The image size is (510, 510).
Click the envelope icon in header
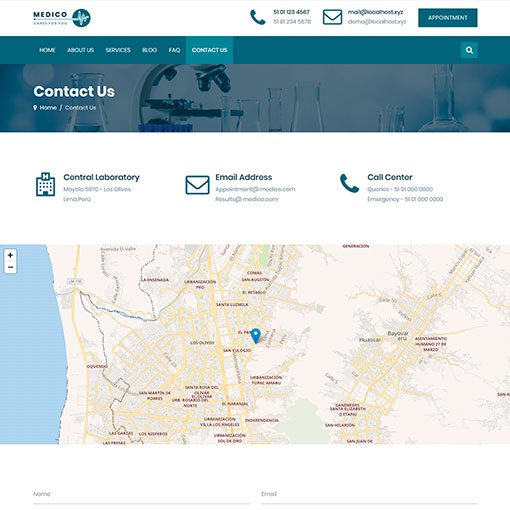click(x=332, y=17)
